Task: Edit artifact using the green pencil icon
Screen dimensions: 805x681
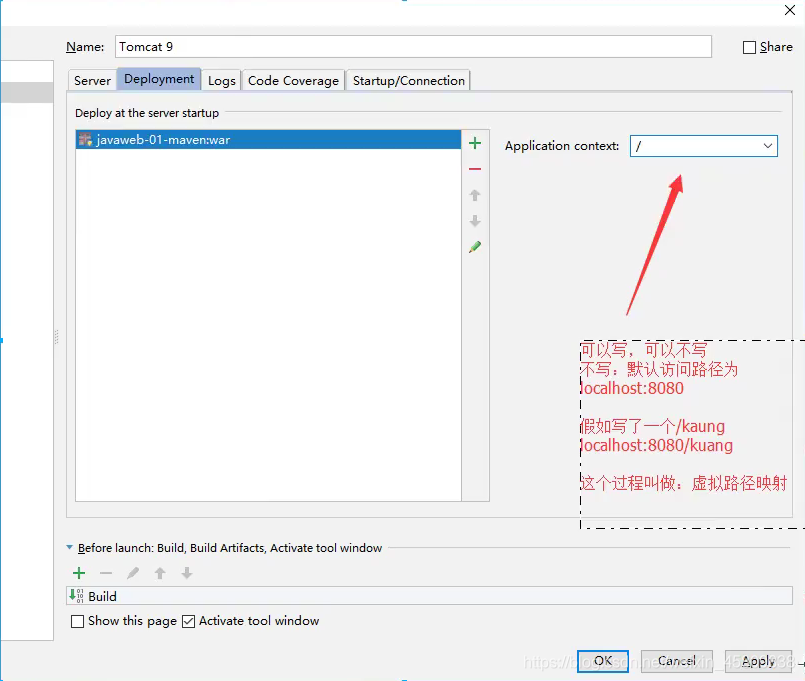Action: pyautogui.click(x=475, y=247)
